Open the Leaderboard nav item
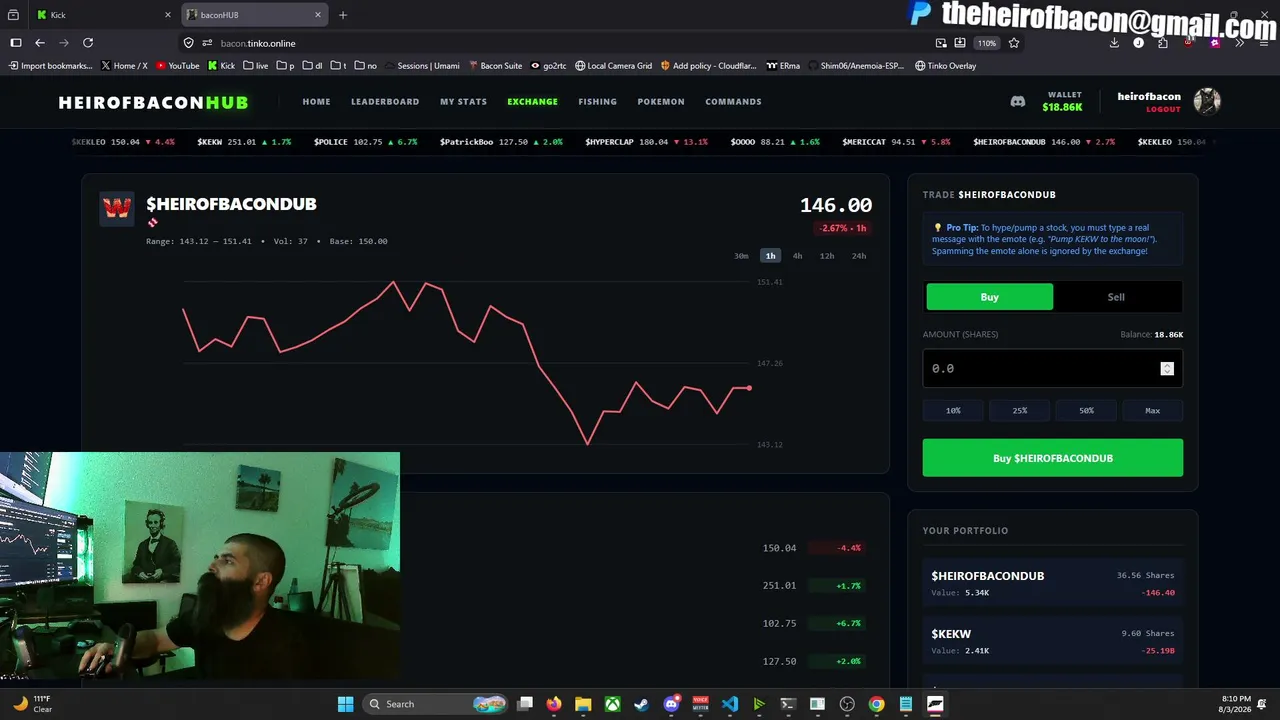This screenshot has height=720, width=1280. click(x=385, y=102)
